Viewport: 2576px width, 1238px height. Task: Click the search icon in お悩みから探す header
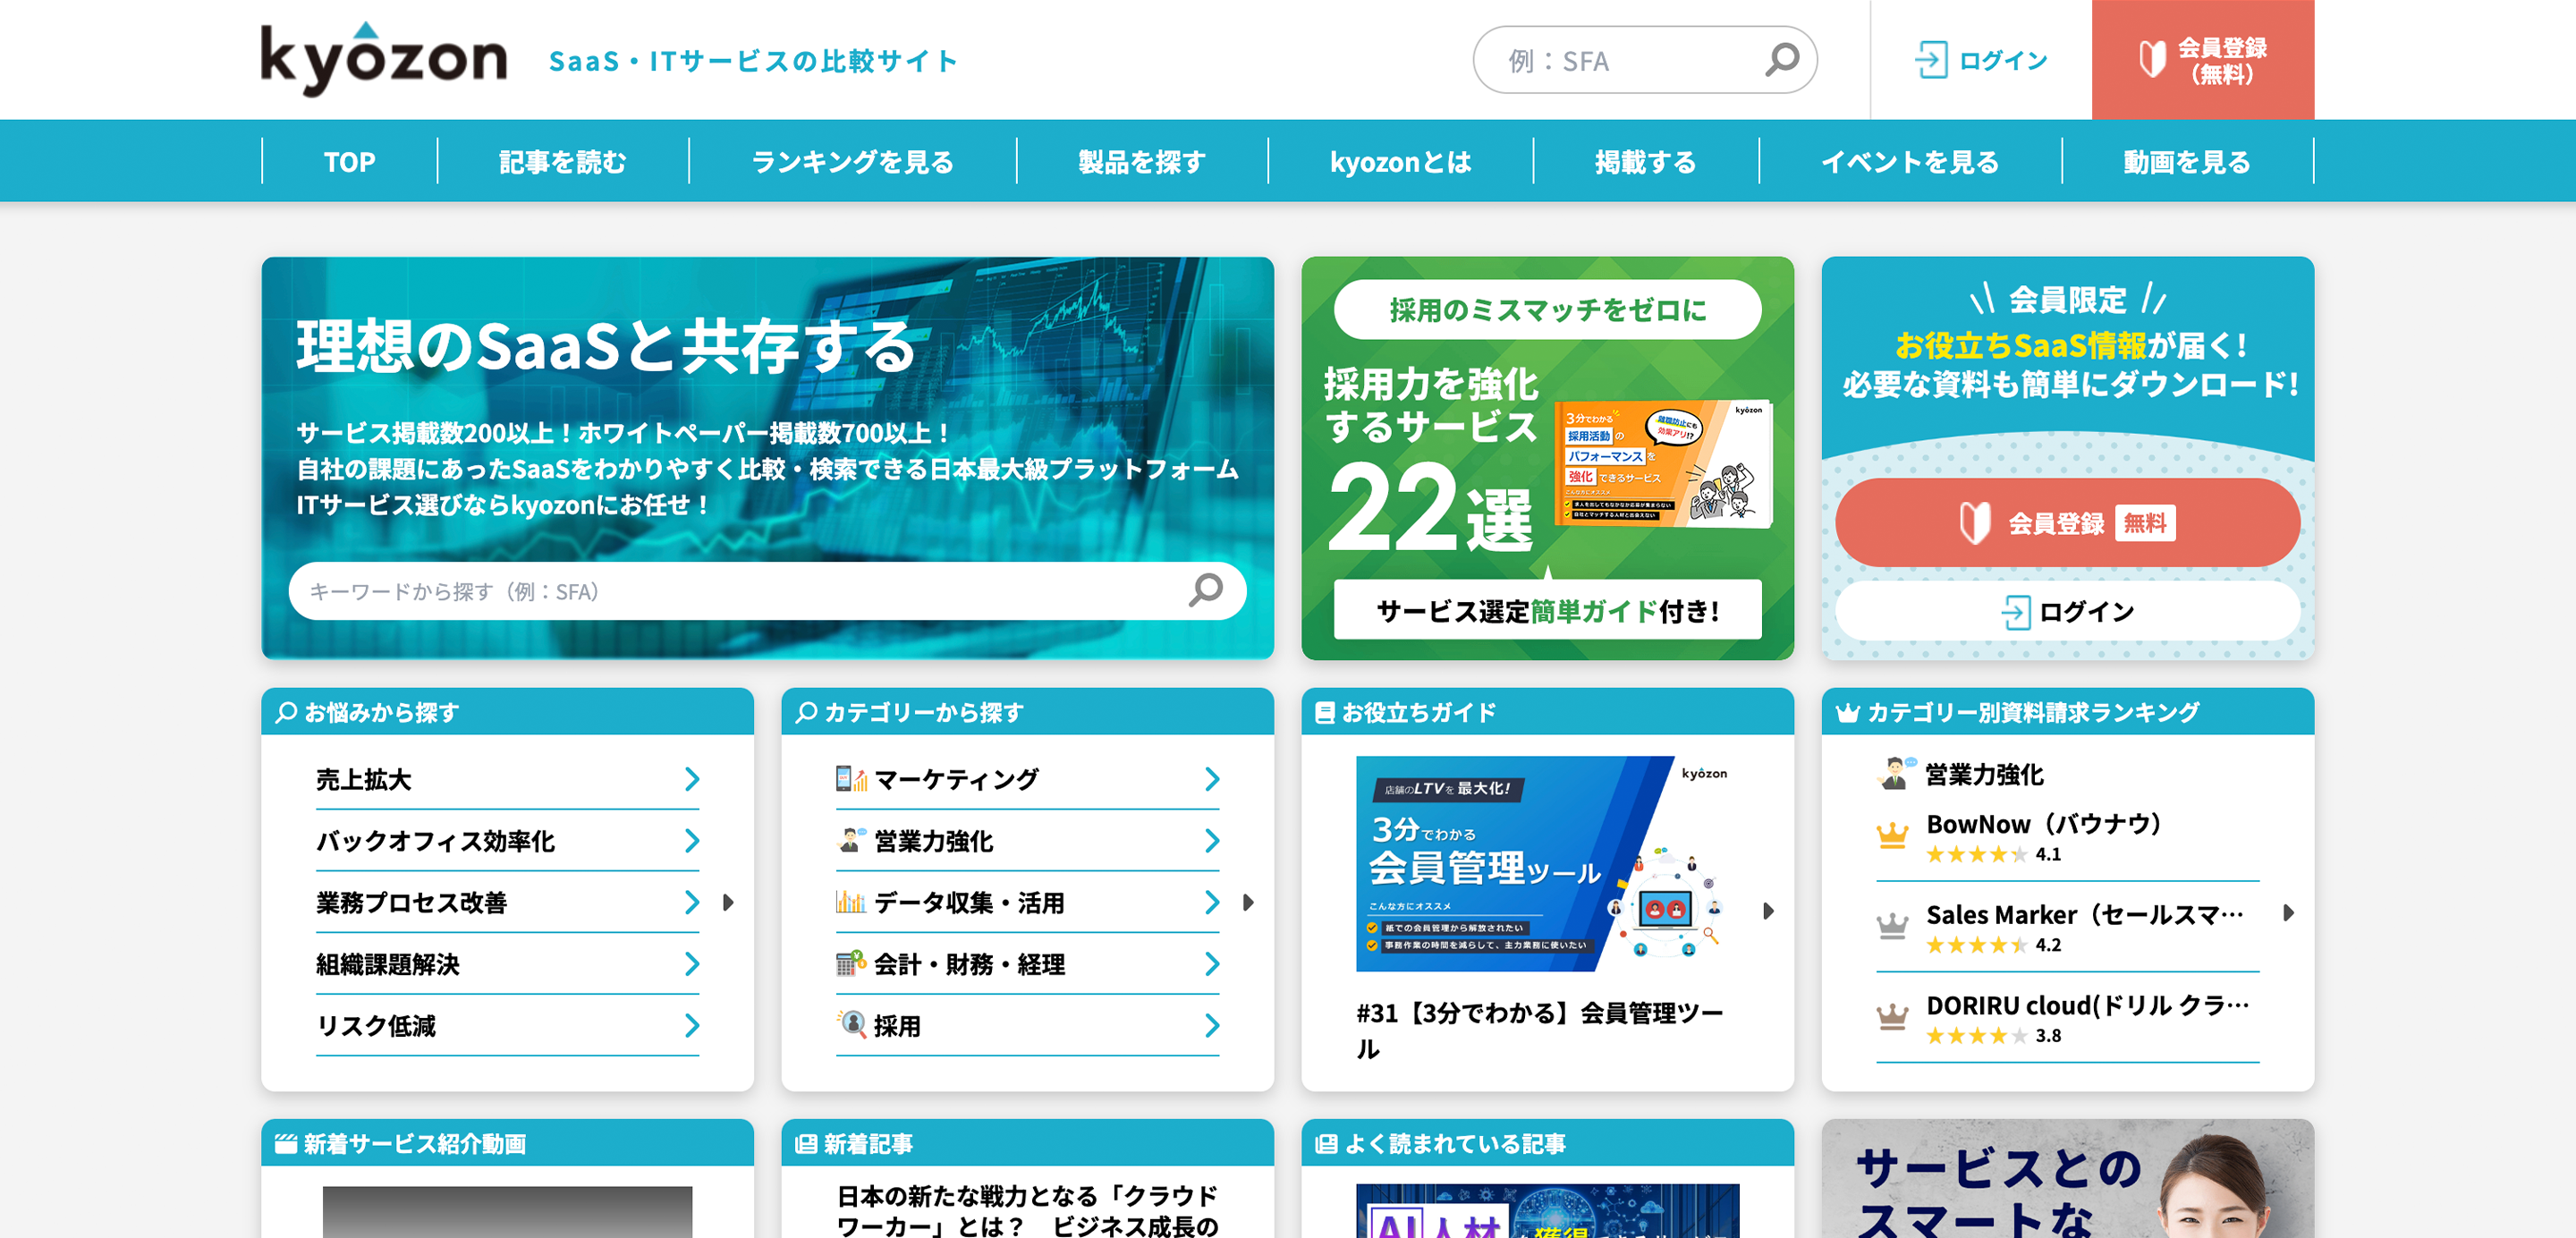coord(286,712)
